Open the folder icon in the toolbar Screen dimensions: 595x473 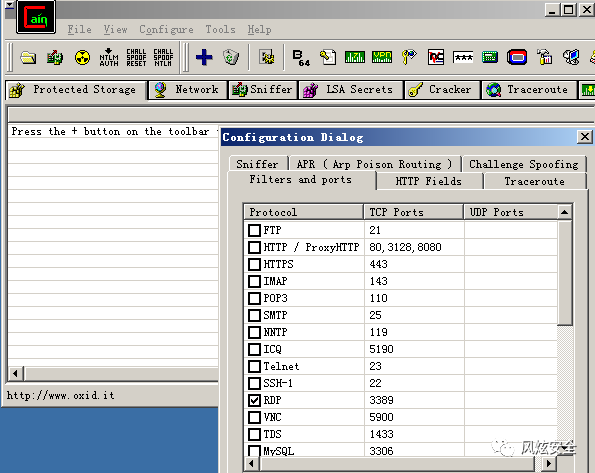(28, 58)
